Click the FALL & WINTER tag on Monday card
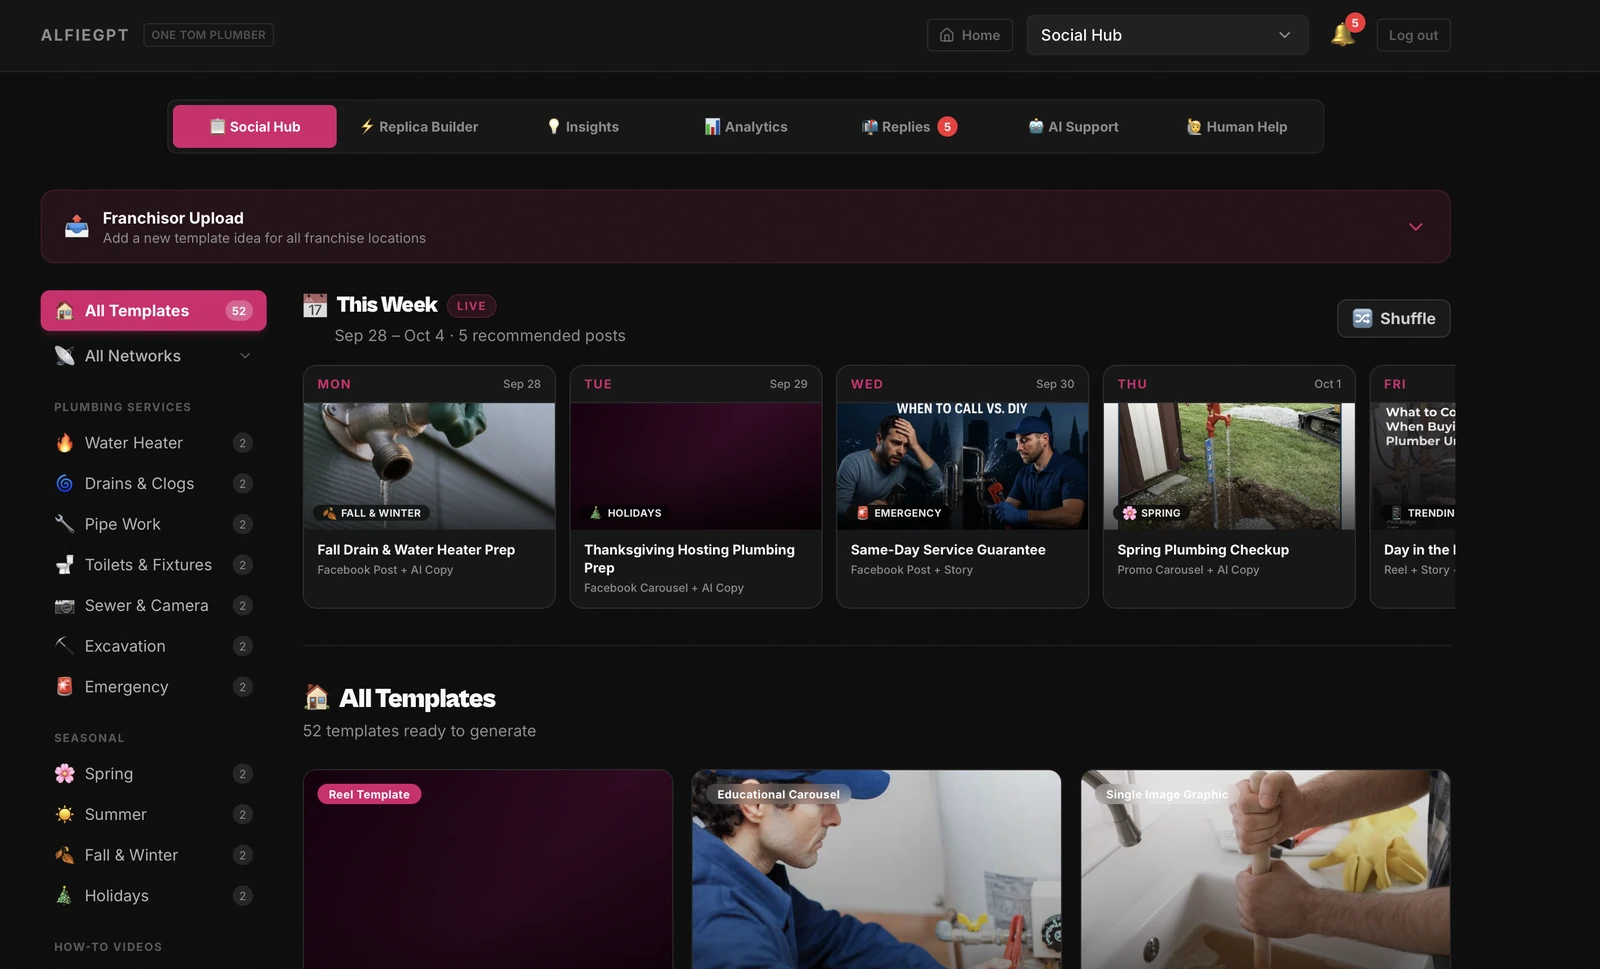This screenshot has width=1600, height=969. click(x=371, y=513)
